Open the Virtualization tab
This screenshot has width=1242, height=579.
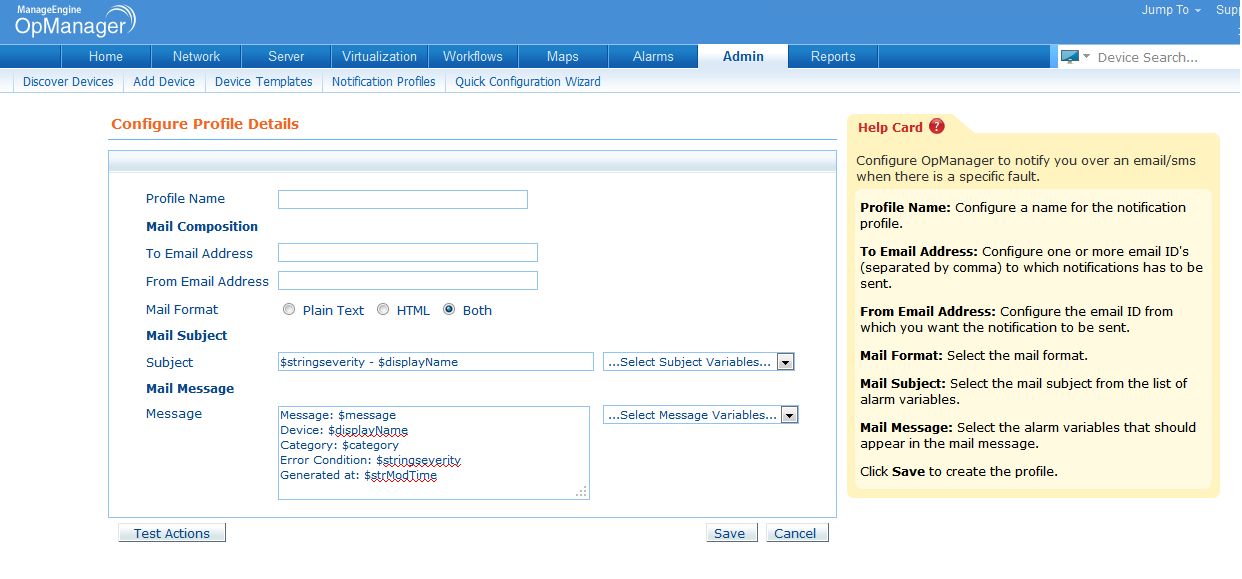click(x=380, y=56)
